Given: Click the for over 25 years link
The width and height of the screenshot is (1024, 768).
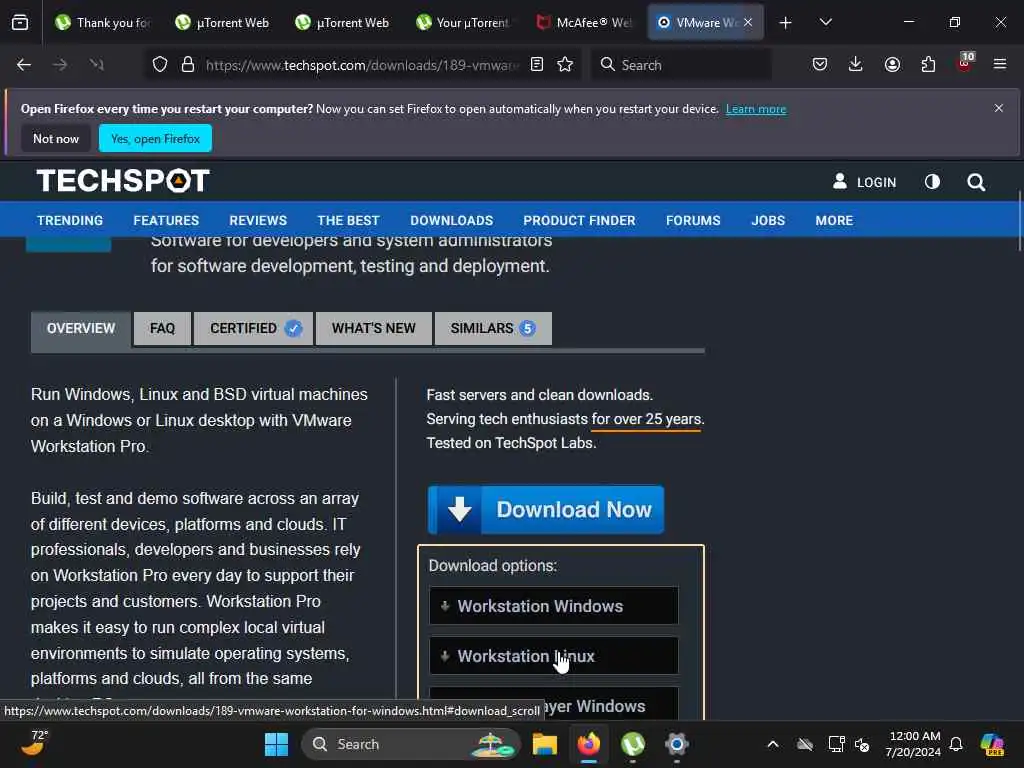Looking at the screenshot, I should 646,419.
